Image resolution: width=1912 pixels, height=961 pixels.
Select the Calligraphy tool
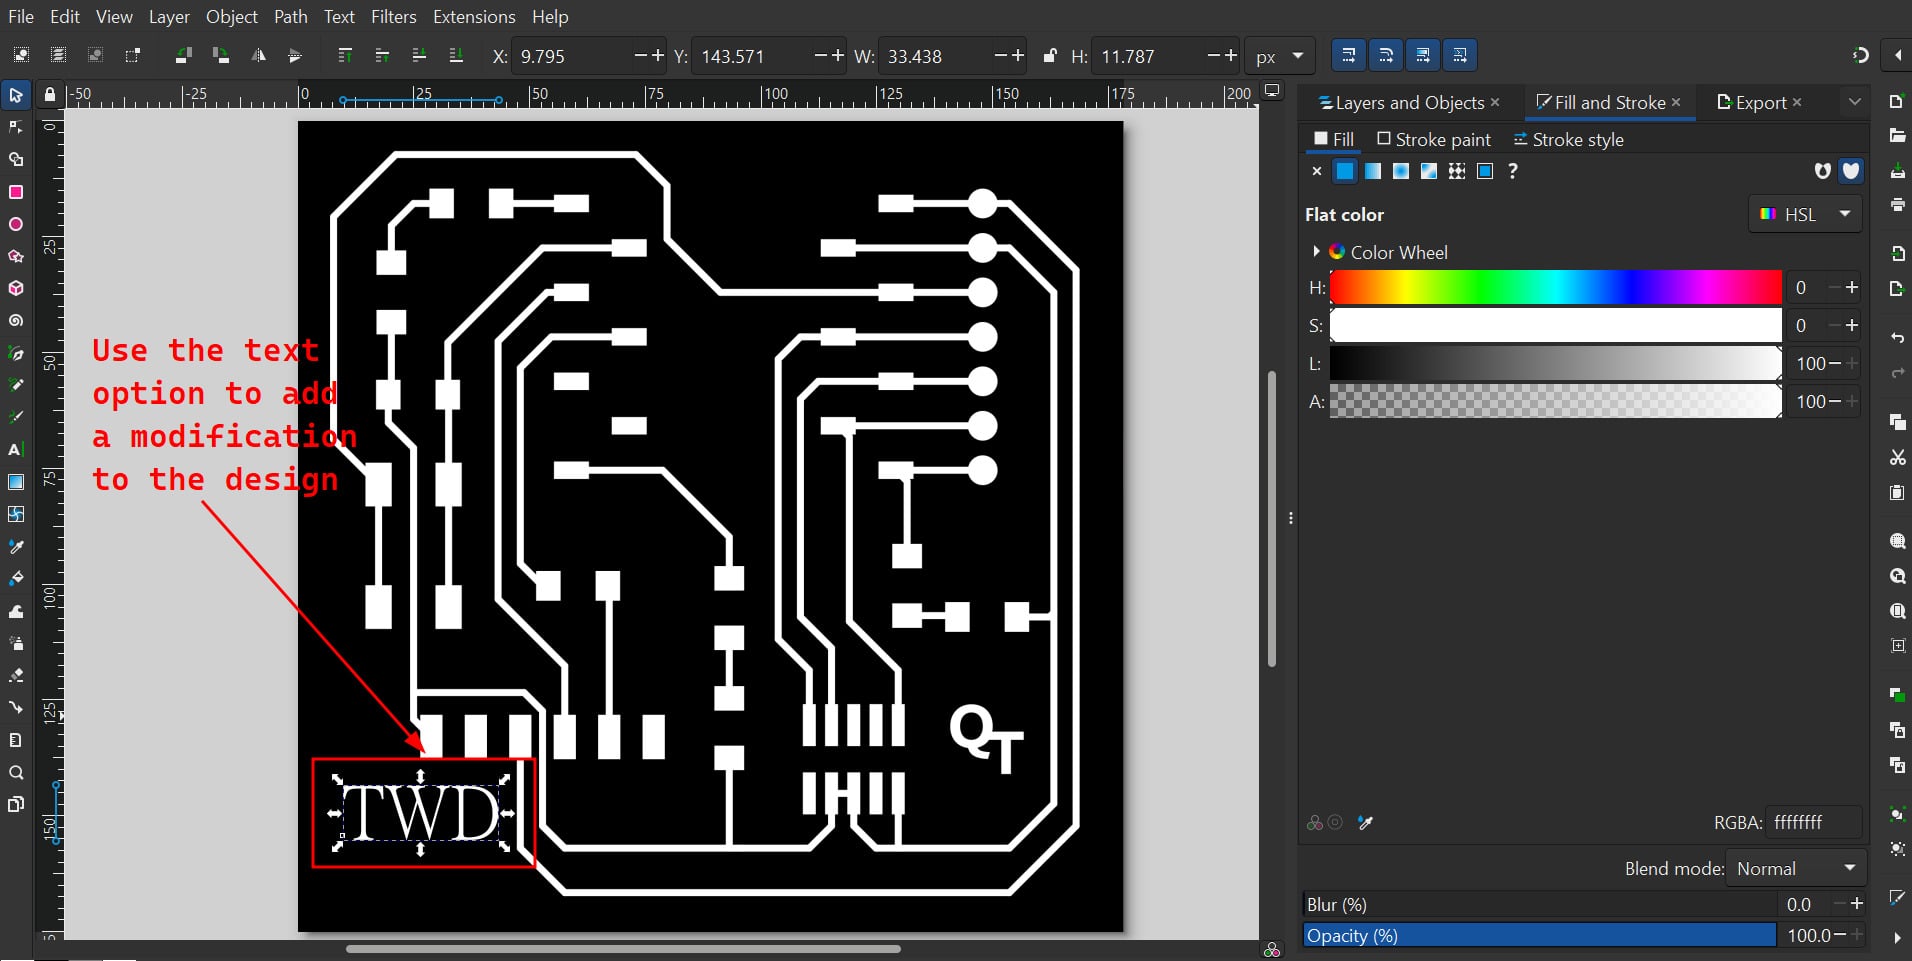point(16,417)
